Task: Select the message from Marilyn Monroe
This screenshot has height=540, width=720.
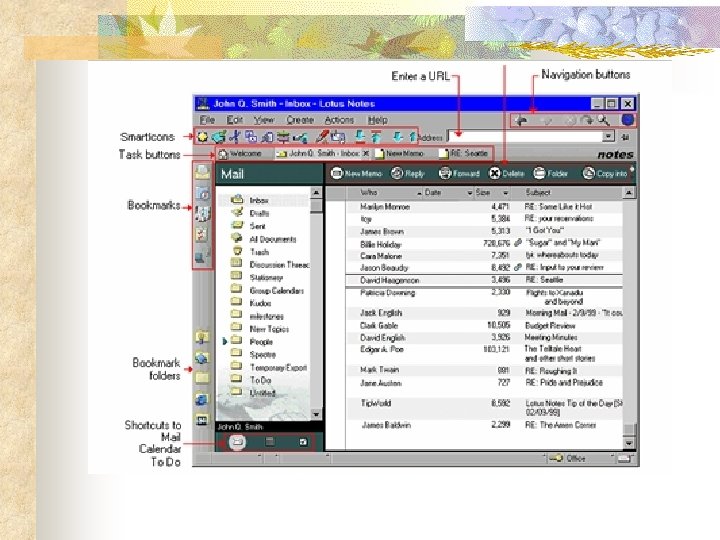Action: [484, 207]
